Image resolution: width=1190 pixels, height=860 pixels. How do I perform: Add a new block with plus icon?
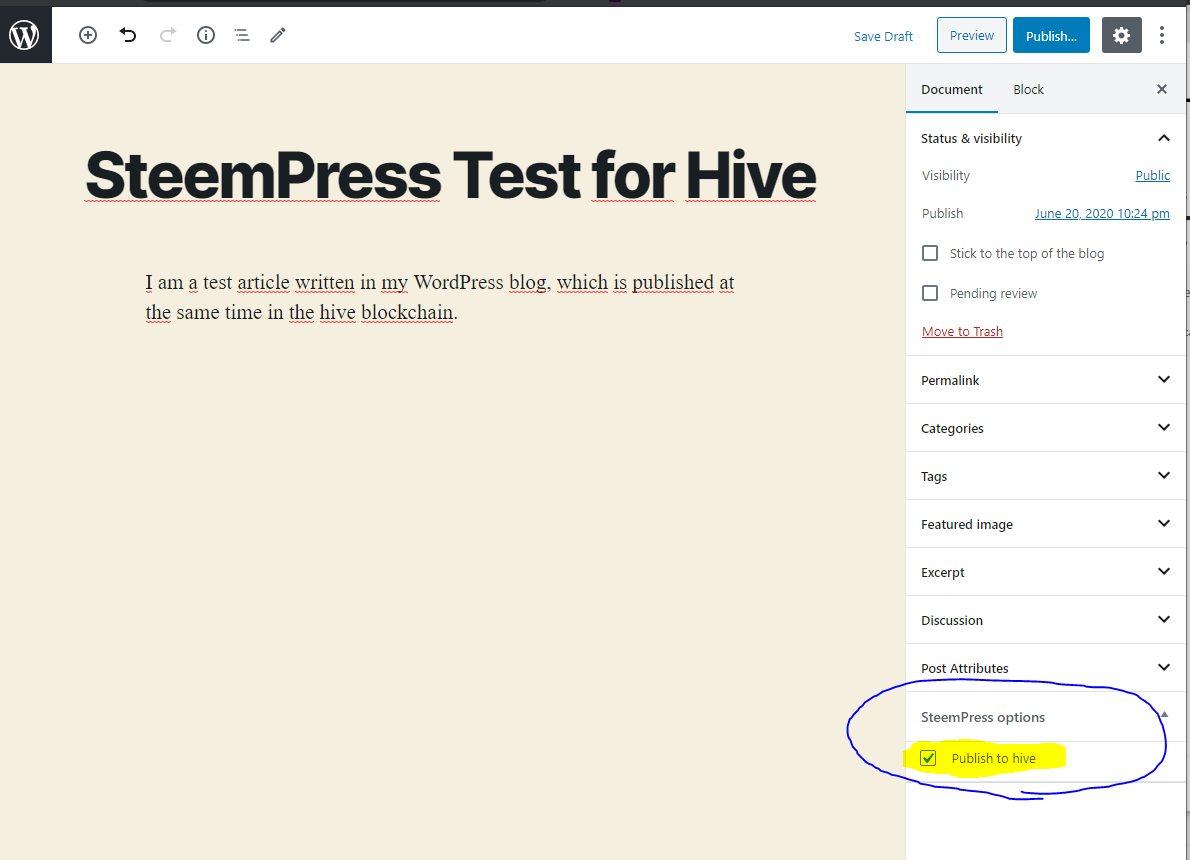pyautogui.click(x=88, y=35)
